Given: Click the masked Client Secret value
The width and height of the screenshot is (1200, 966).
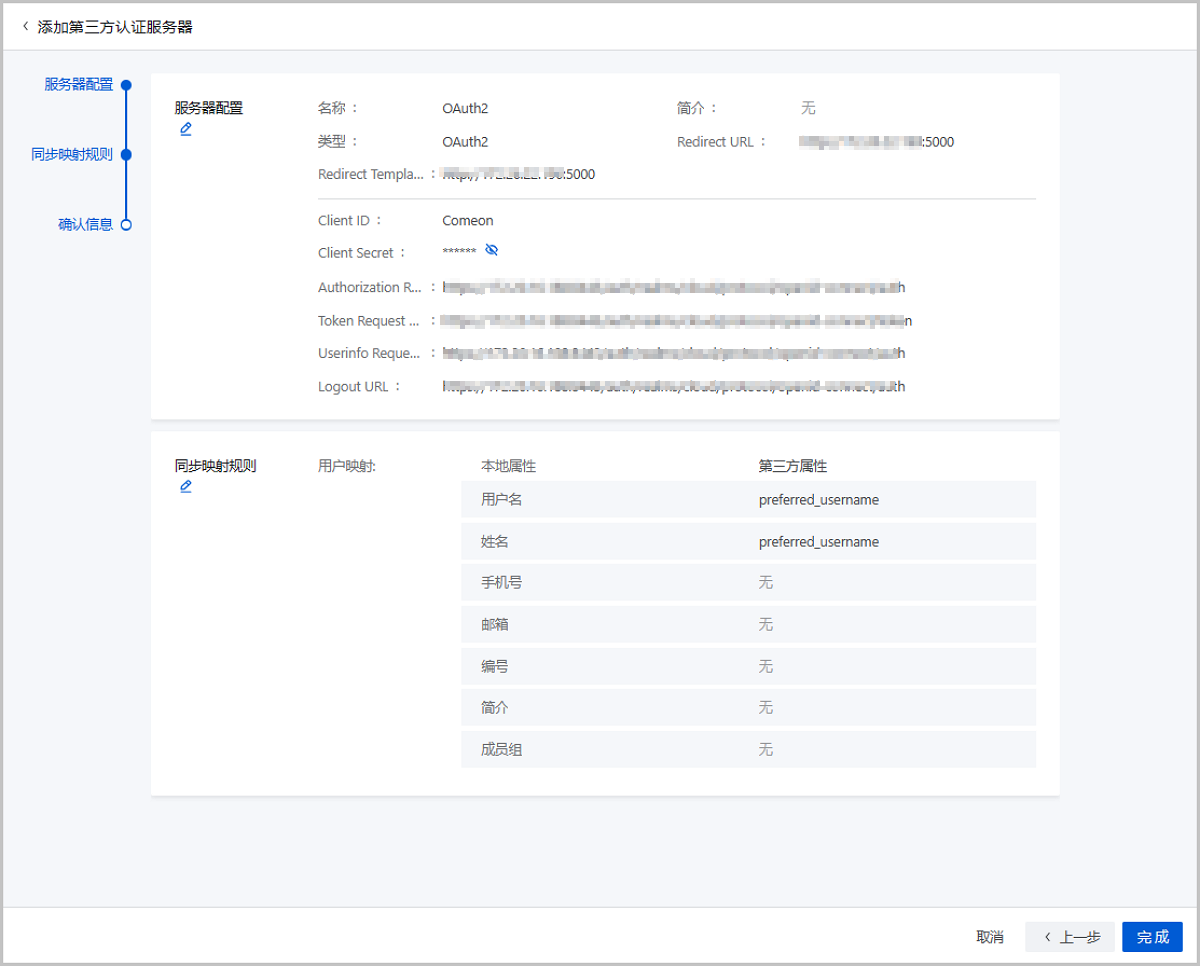Looking at the screenshot, I should (x=459, y=253).
